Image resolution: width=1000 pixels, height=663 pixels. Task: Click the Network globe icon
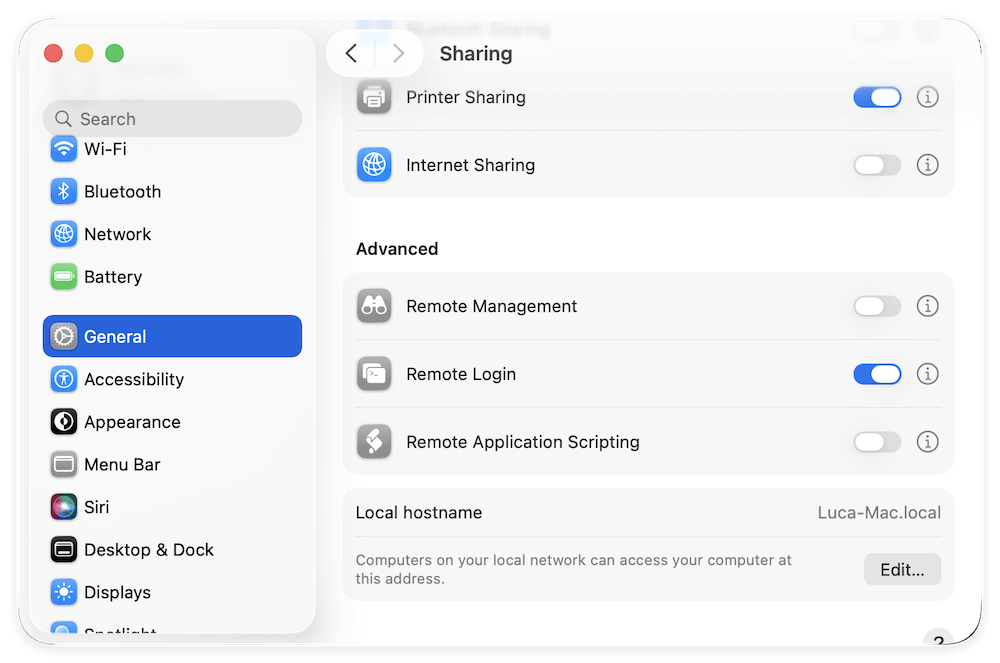coord(63,234)
